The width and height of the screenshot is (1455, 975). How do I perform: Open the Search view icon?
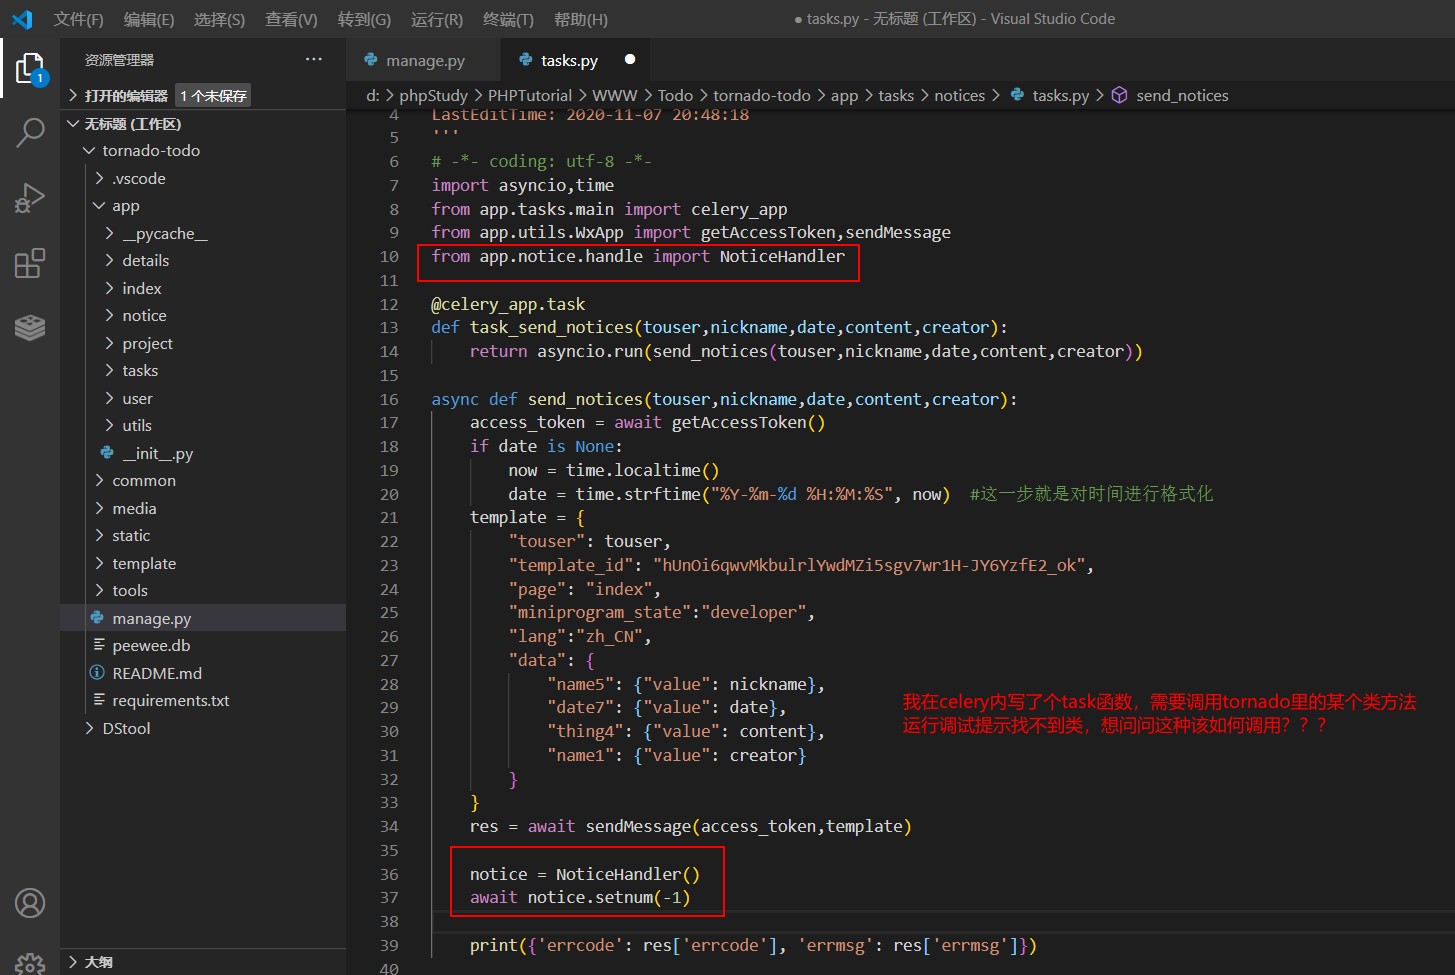[30, 132]
